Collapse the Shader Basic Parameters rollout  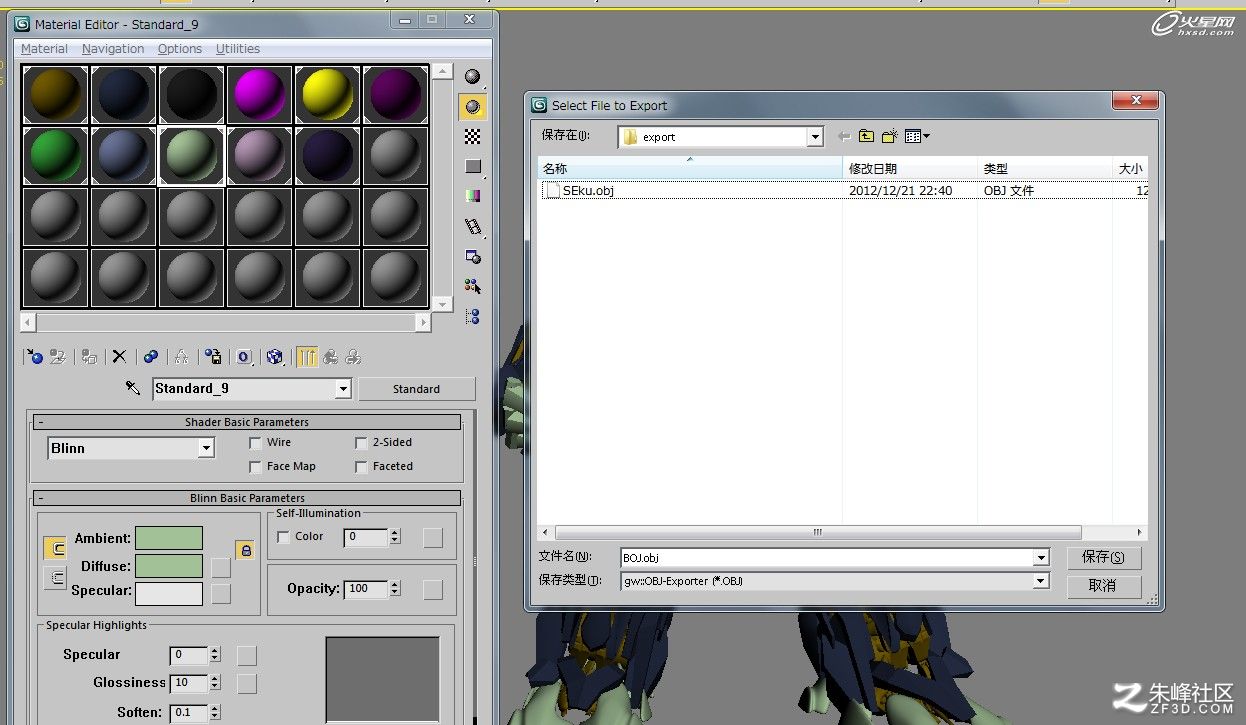[41, 422]
